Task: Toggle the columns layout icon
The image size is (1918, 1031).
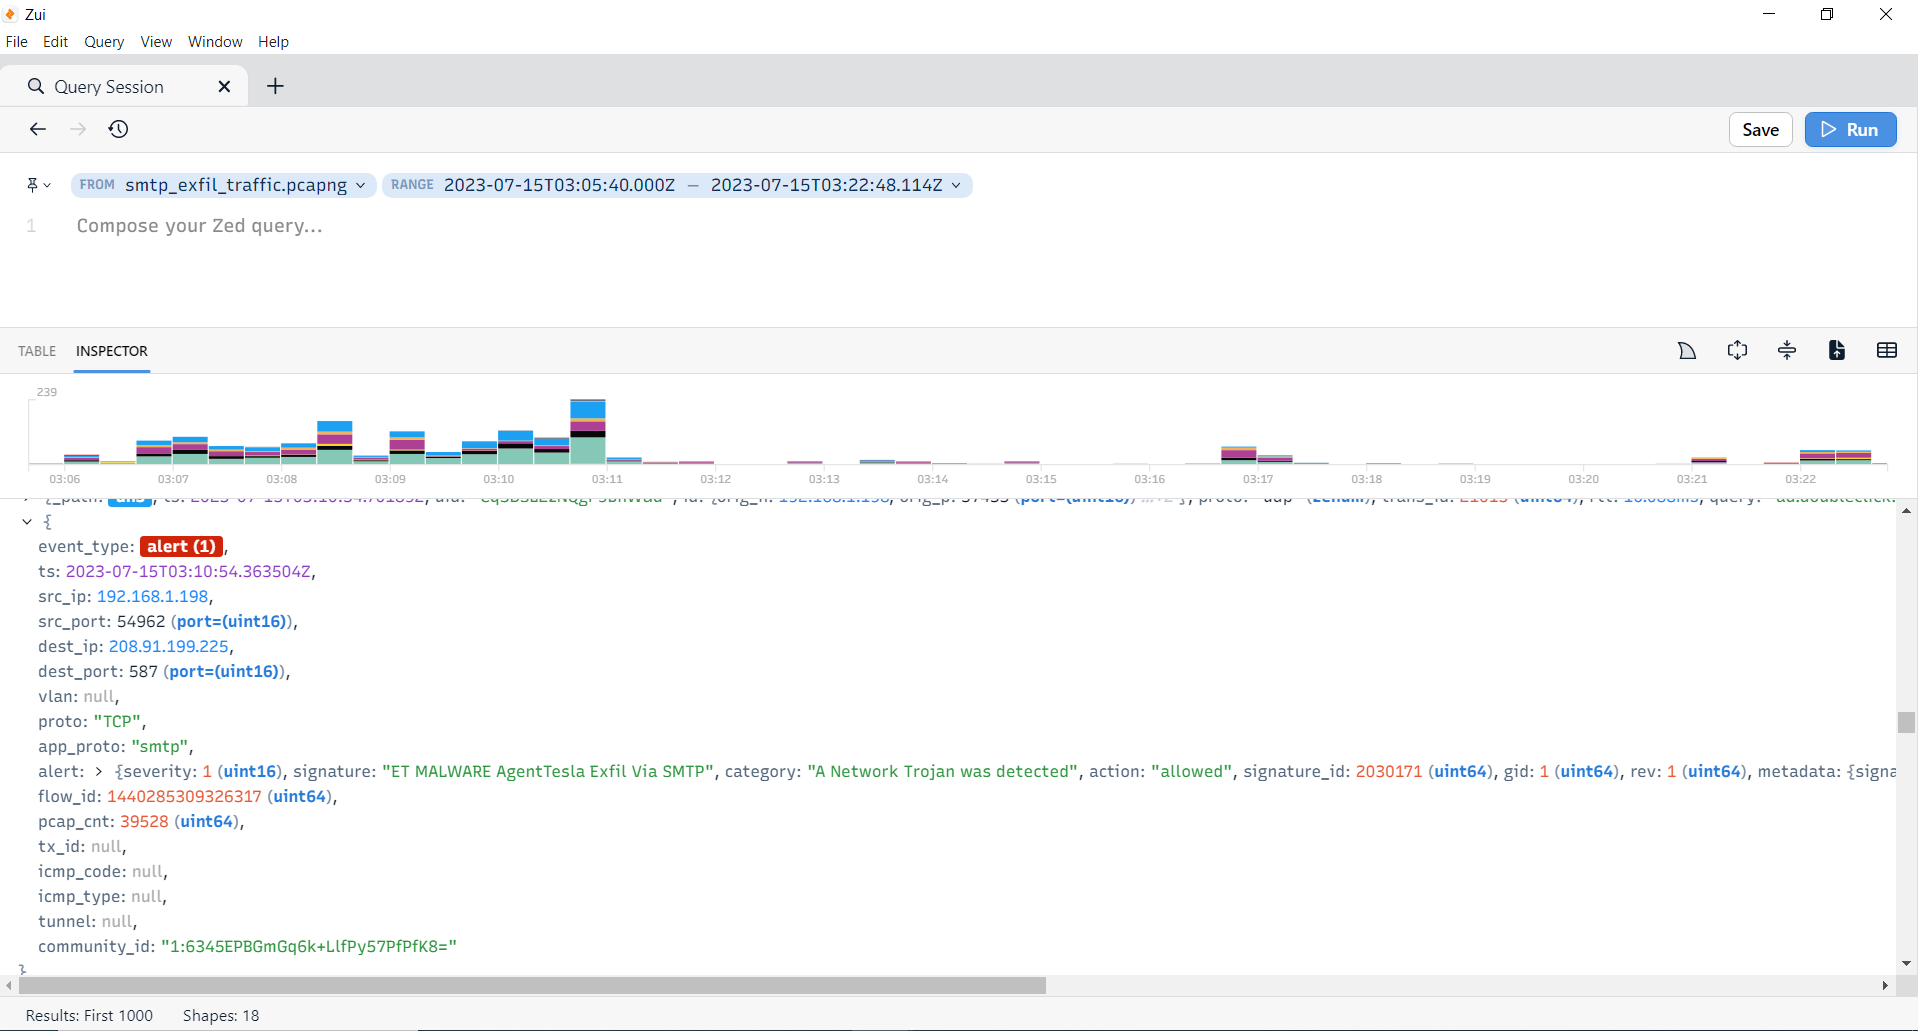Action: pyautogui.click(x=1887, y=350)
